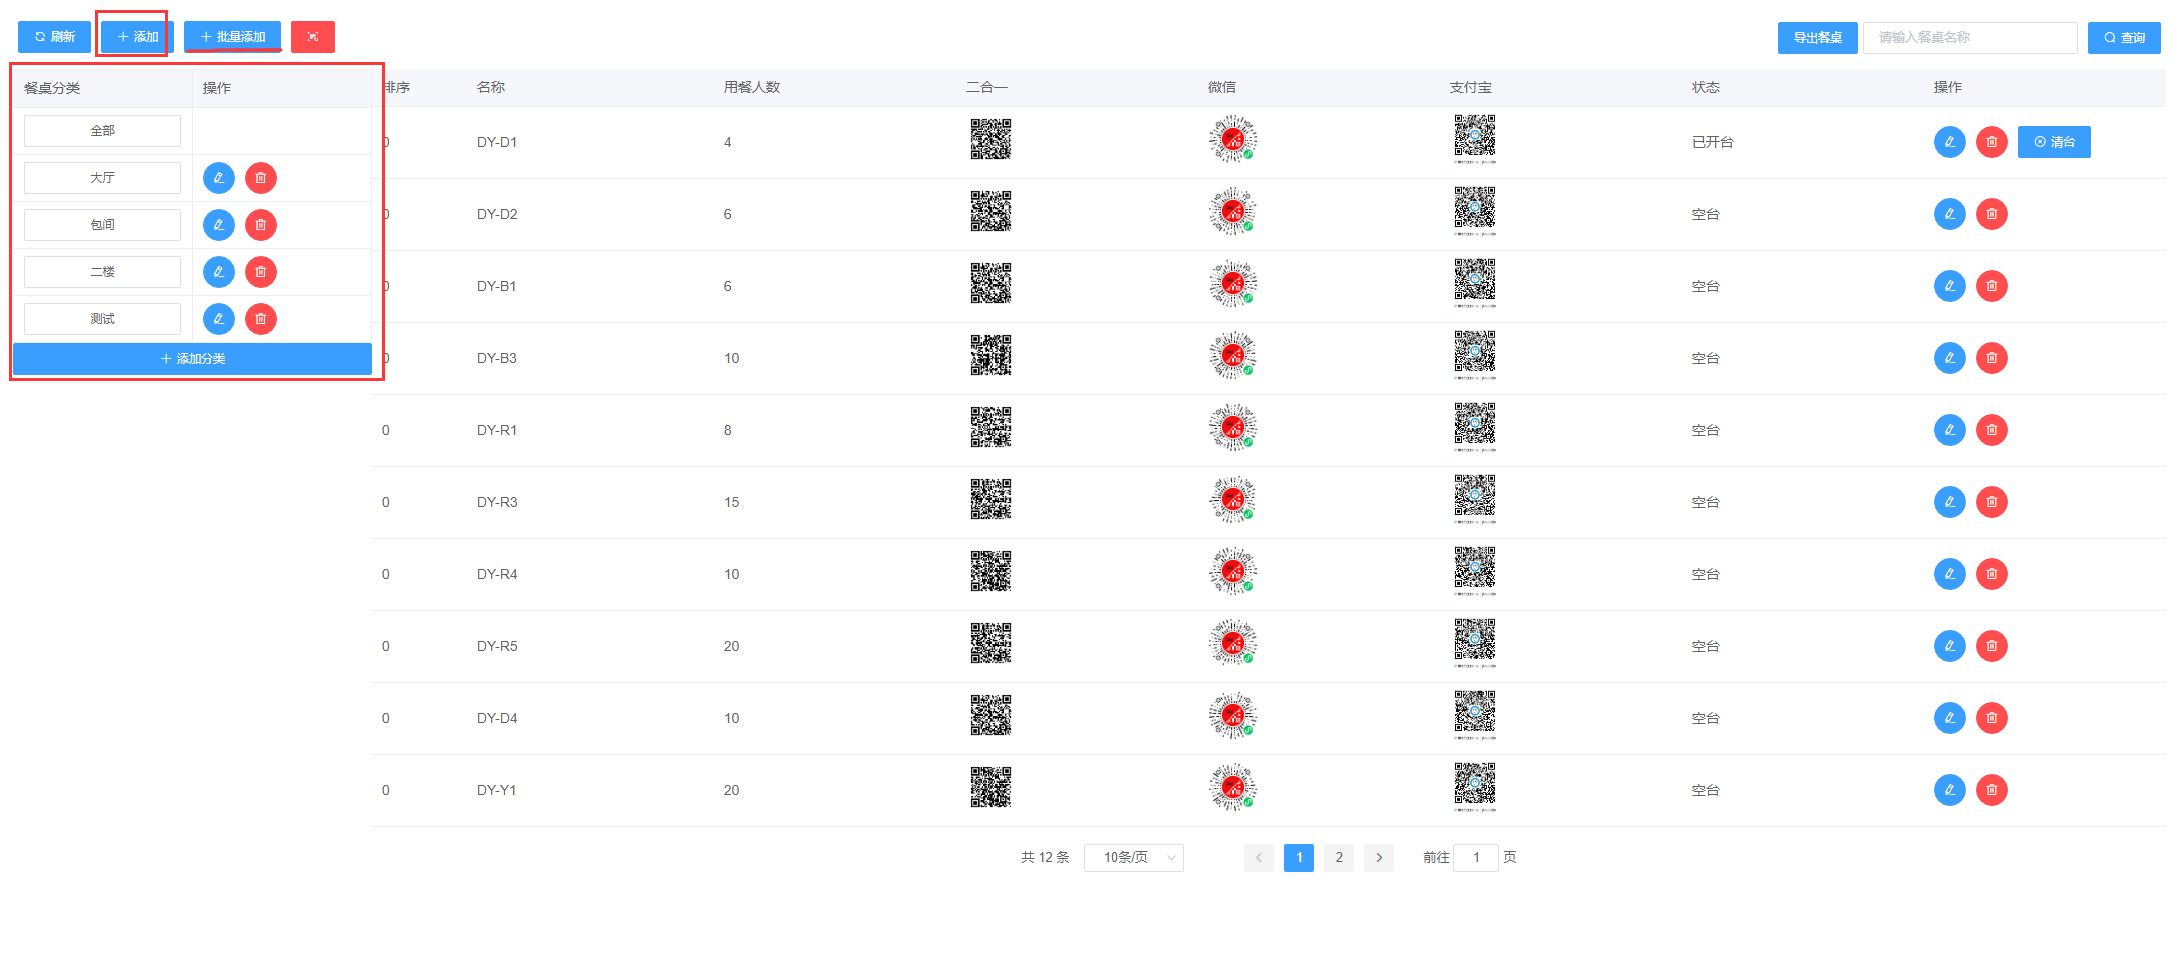
Task: Select pagination page 1
Action: (x=1299, y=858)
